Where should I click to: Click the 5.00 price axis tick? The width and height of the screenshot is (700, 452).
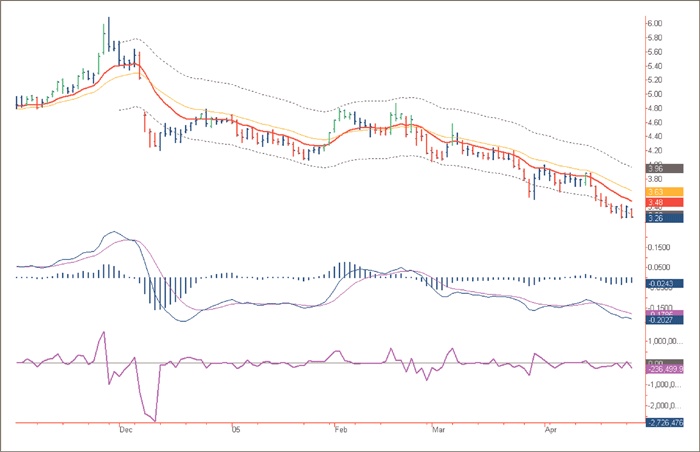[655, 94]
